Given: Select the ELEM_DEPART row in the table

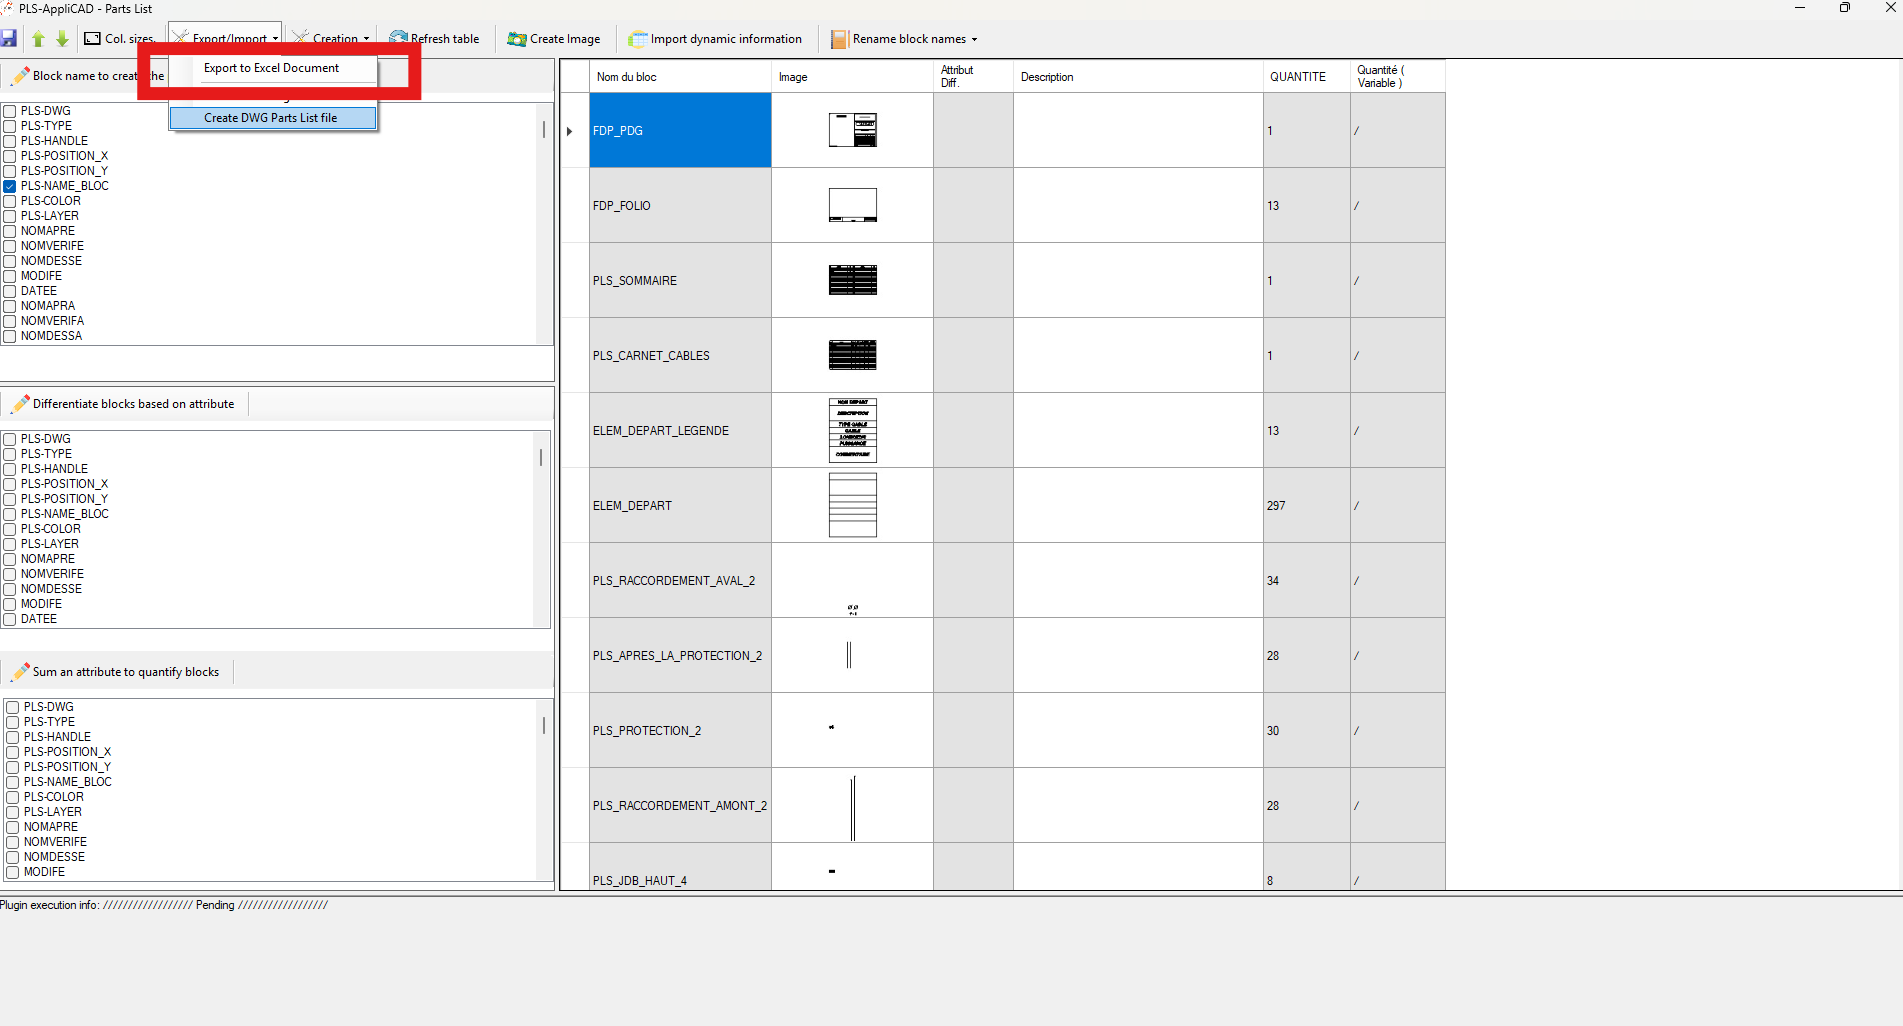Looking at the screenshot, I should pos(680,505).
